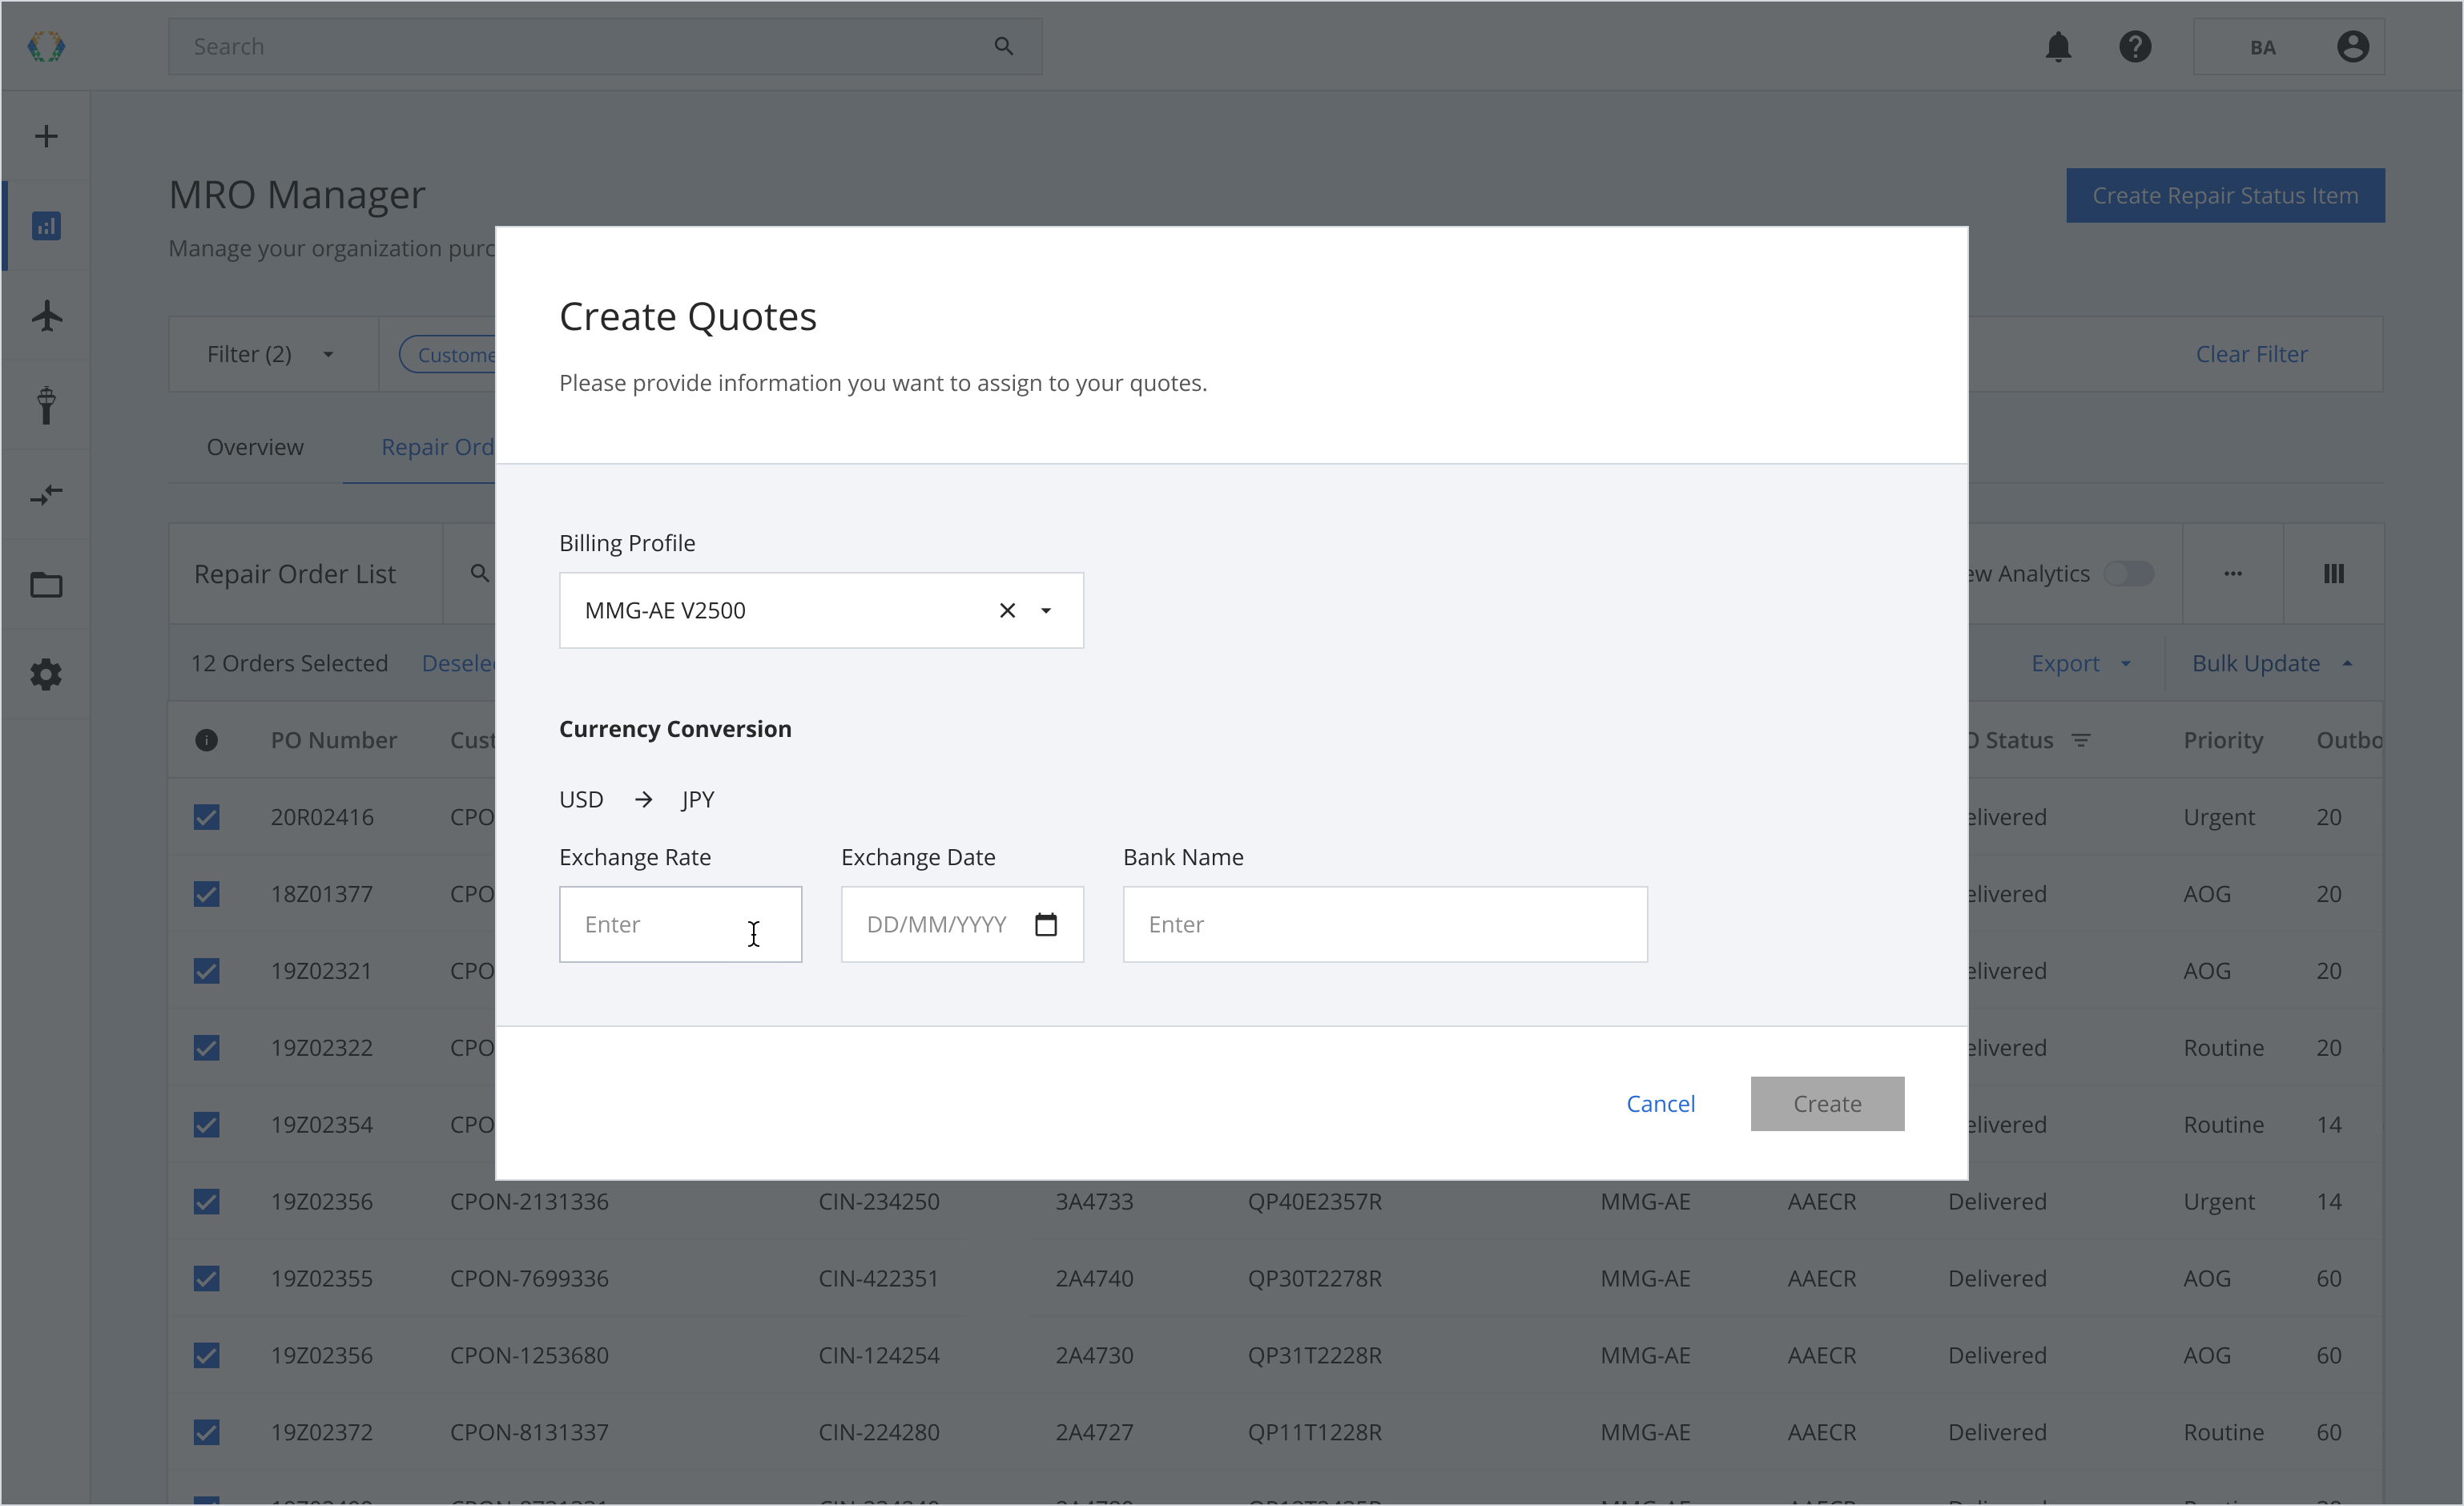Click the Customer filter chip
Image resolution: width=2464 pixels, height=1506 pixels.
click(448, 354)
